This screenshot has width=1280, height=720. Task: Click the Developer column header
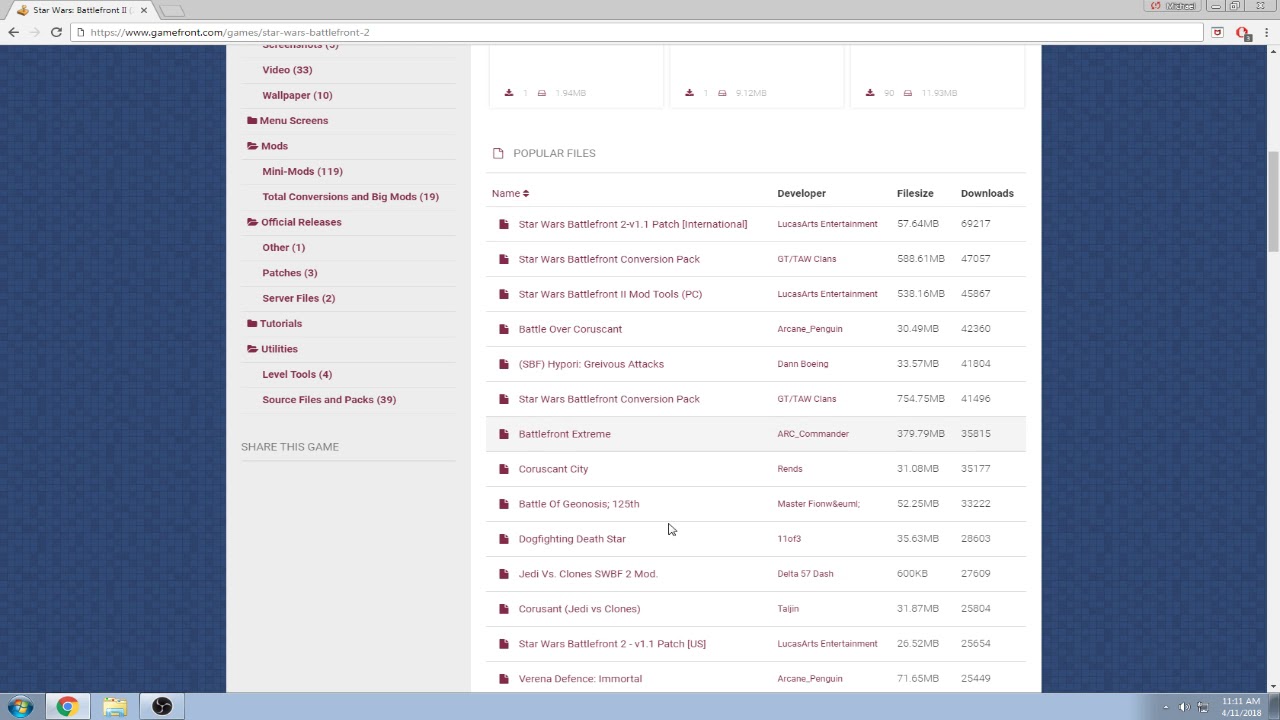click(801, 193)
